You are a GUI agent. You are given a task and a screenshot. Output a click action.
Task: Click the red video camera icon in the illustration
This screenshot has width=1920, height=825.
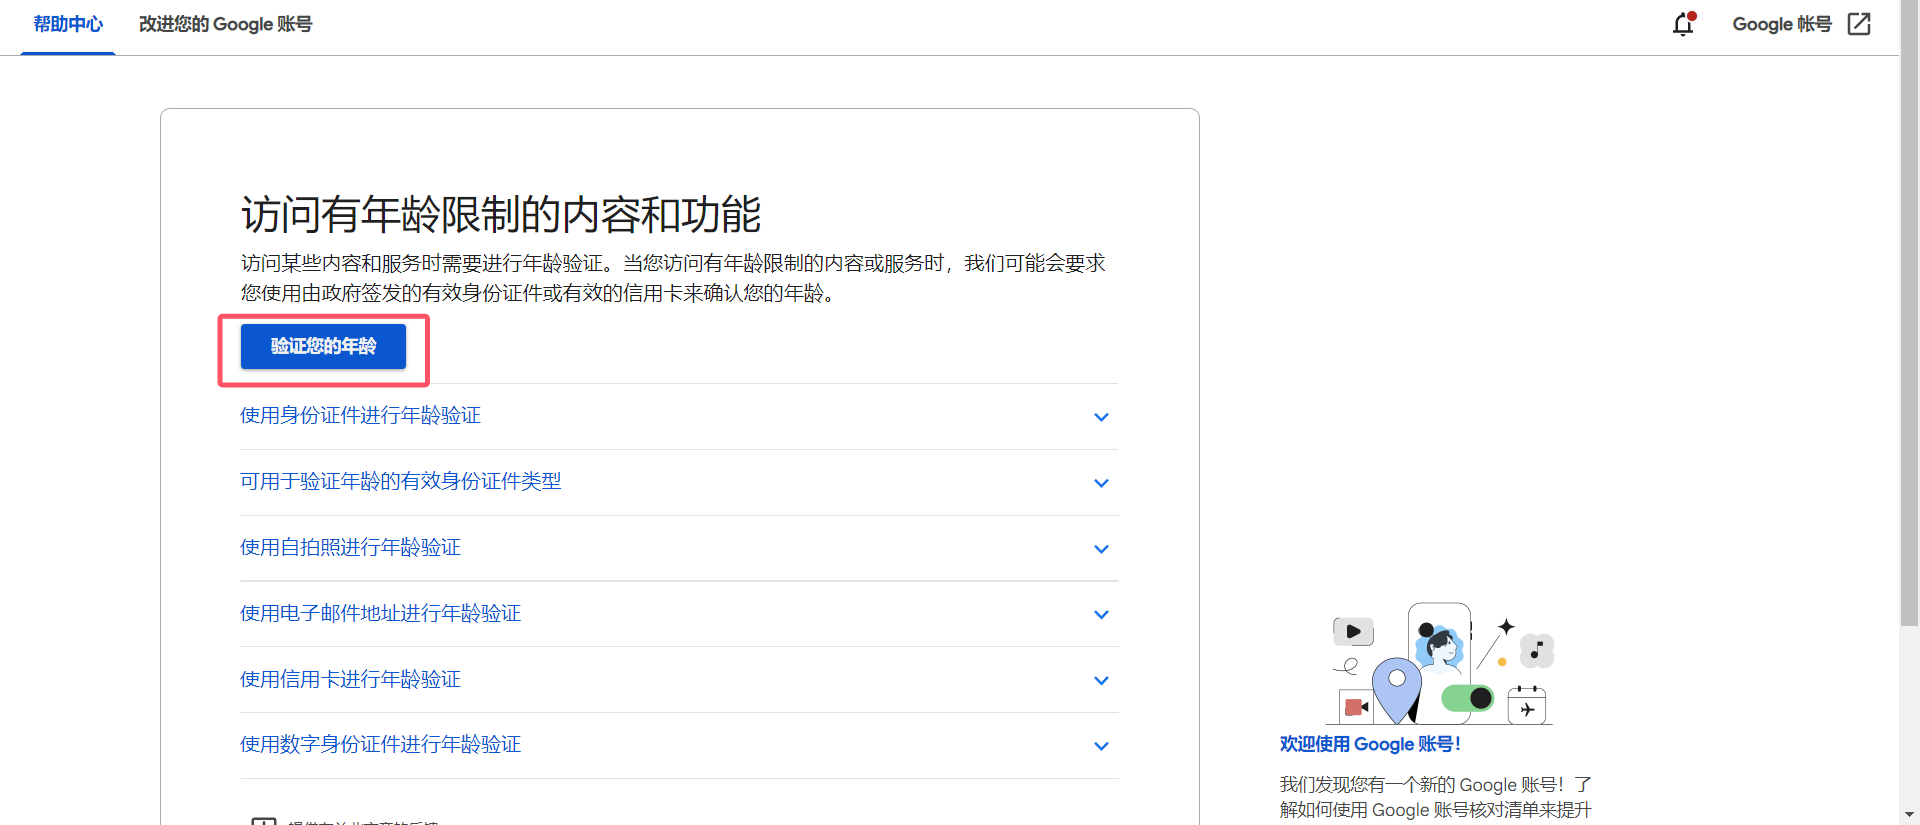[1356, 707]
